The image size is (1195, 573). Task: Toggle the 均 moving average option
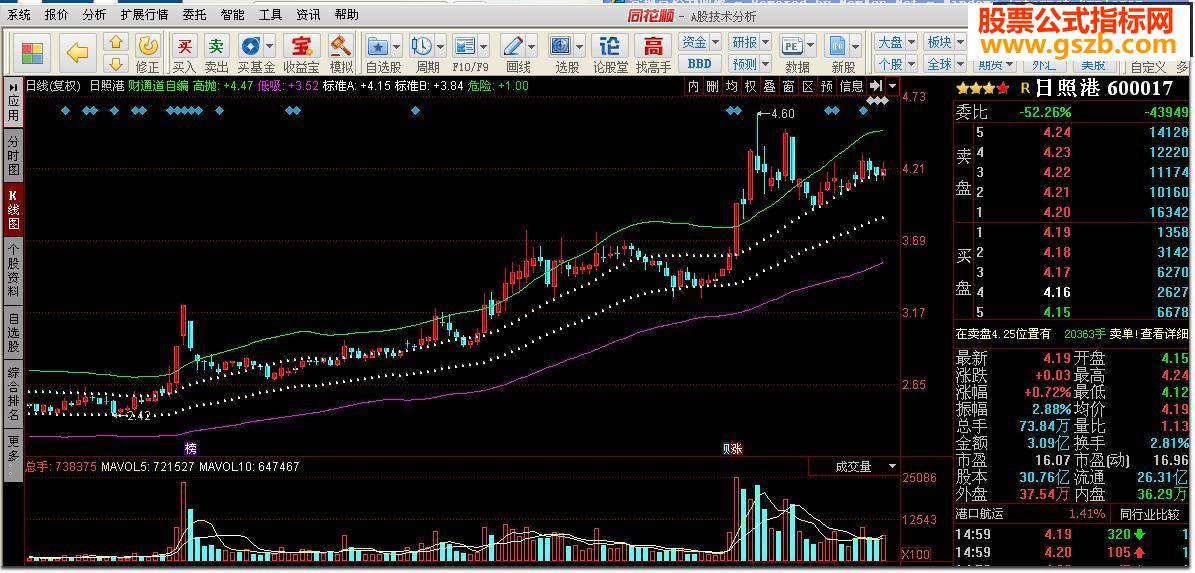tap(732, 86)
